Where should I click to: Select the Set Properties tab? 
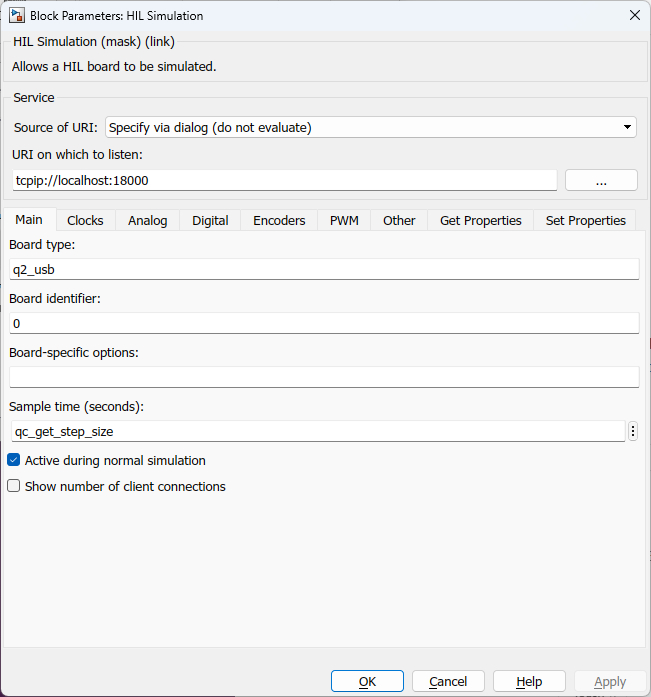tap(585, 220)
